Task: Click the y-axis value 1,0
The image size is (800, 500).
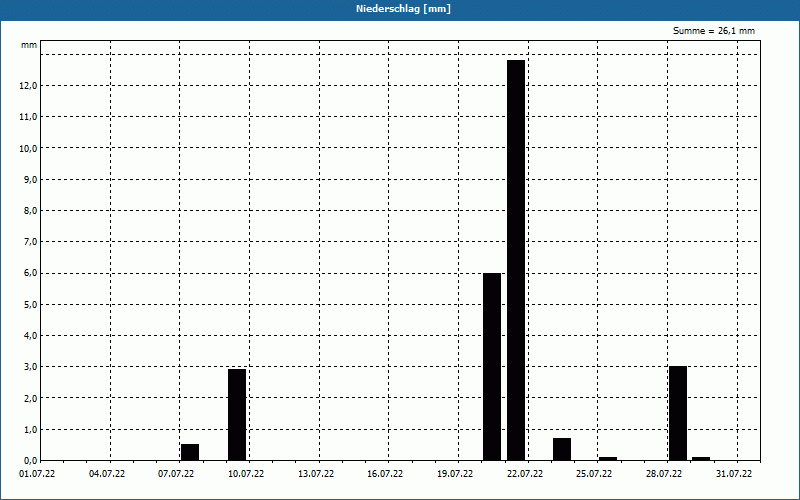Action: pyautogui.click(x=30, y=430)
